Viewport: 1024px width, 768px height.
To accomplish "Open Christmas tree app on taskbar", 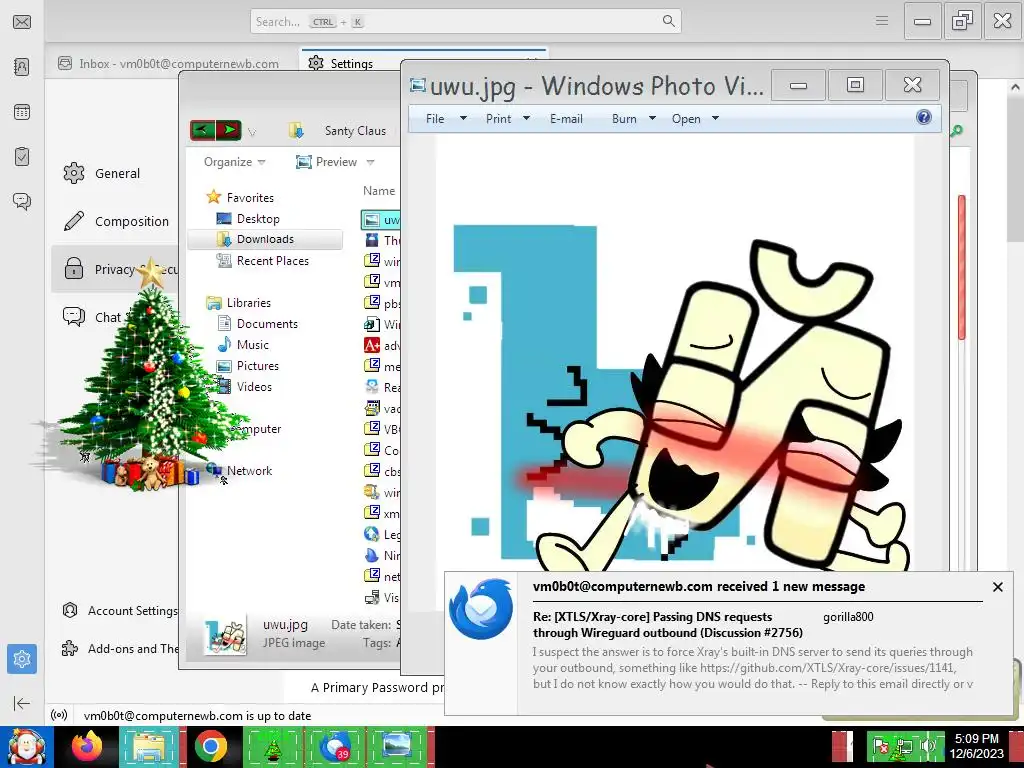I will click(x=272, y=747).
